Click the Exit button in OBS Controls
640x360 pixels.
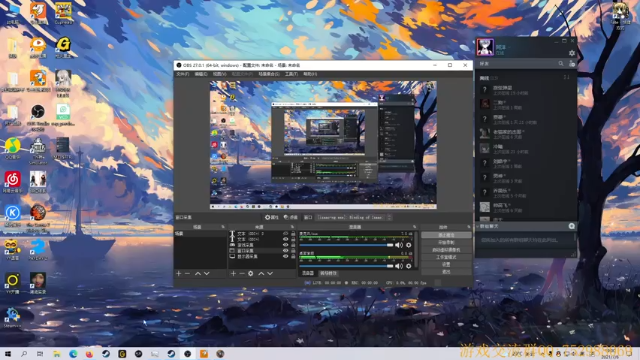[x=446, y=271]
